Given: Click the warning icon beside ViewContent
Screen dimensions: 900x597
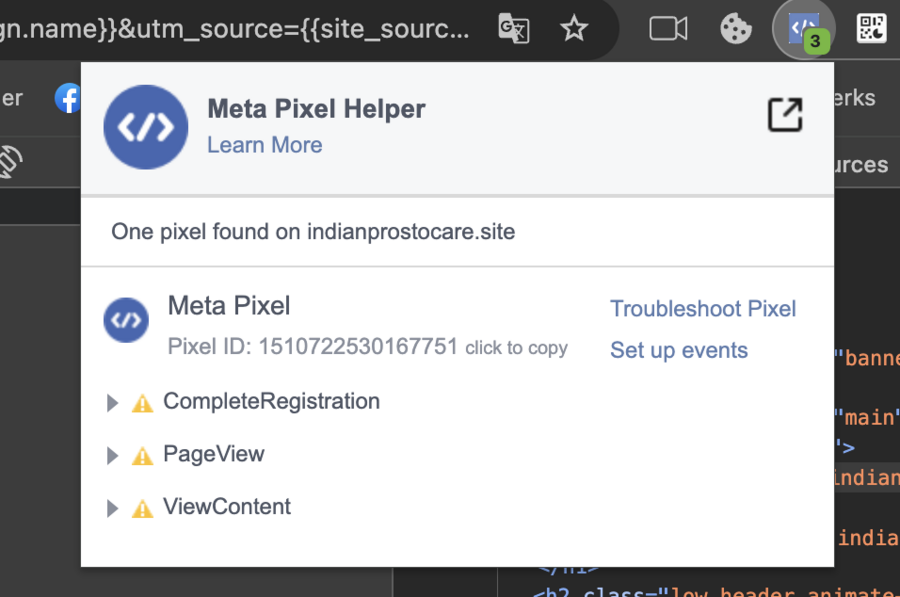Looking at the screenshot, I should pos(143,508).
